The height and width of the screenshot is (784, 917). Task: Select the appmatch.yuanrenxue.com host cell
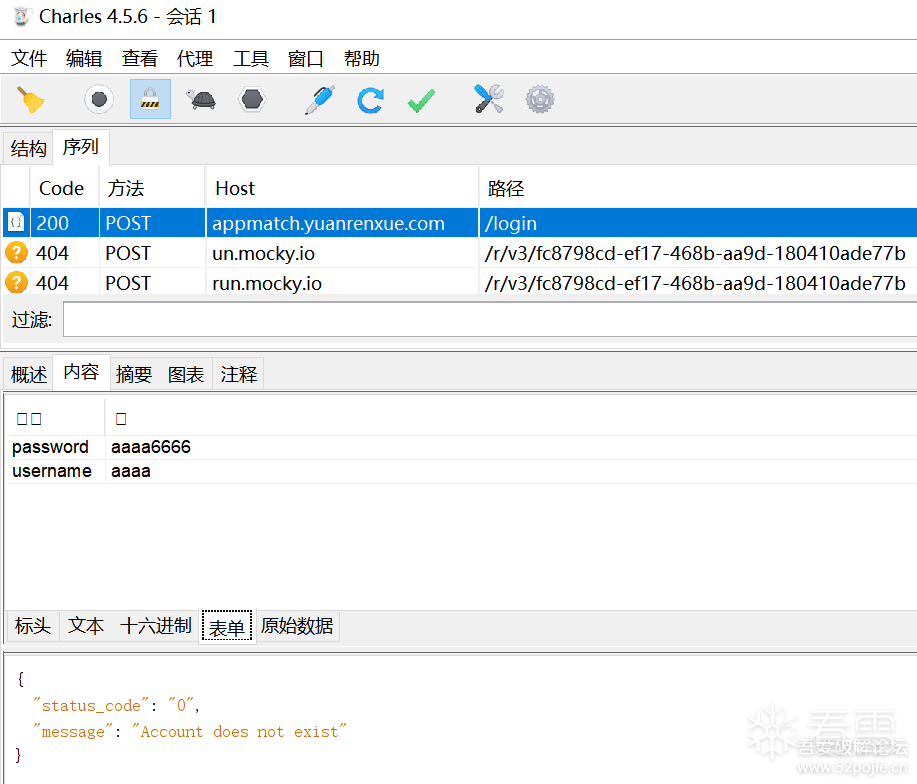[342, 223]
